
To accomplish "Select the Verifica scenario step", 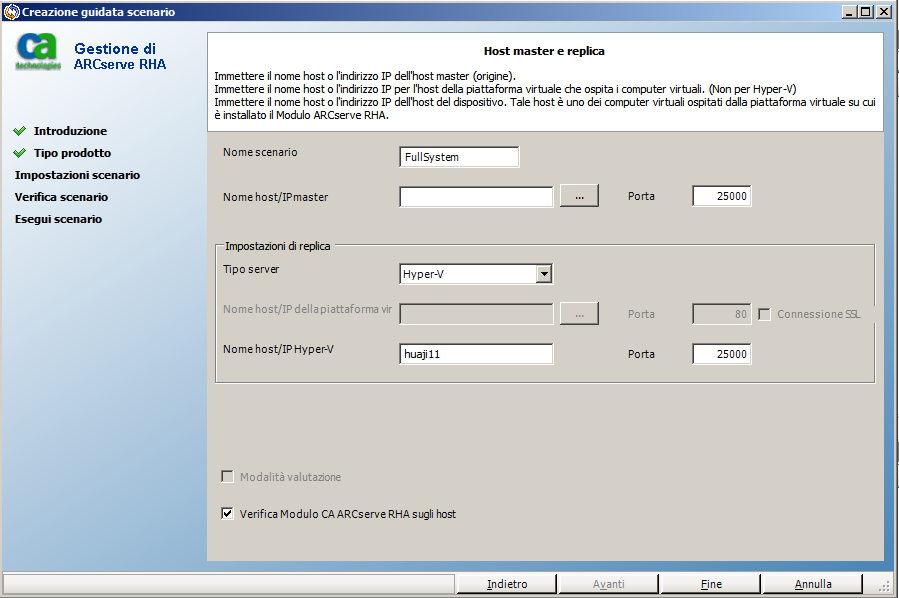I will point(61,197).
